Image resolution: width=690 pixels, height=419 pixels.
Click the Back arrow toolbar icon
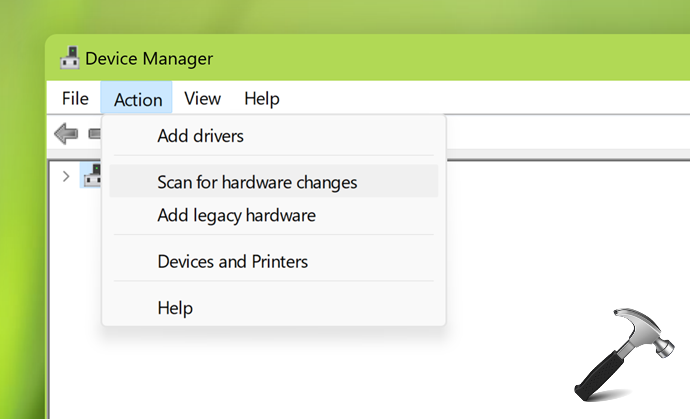point(66,133)
